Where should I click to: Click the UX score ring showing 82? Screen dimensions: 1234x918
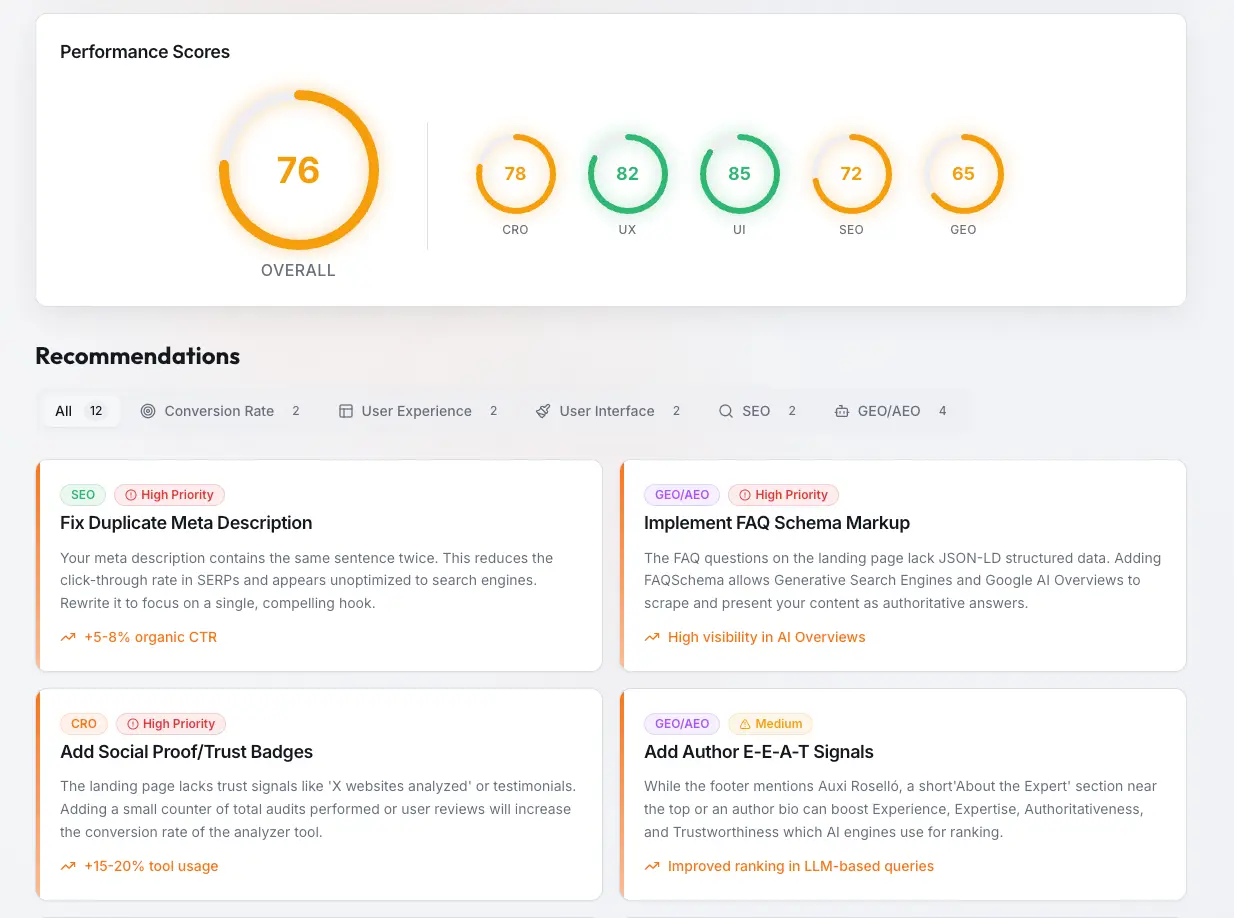(627, 174)
